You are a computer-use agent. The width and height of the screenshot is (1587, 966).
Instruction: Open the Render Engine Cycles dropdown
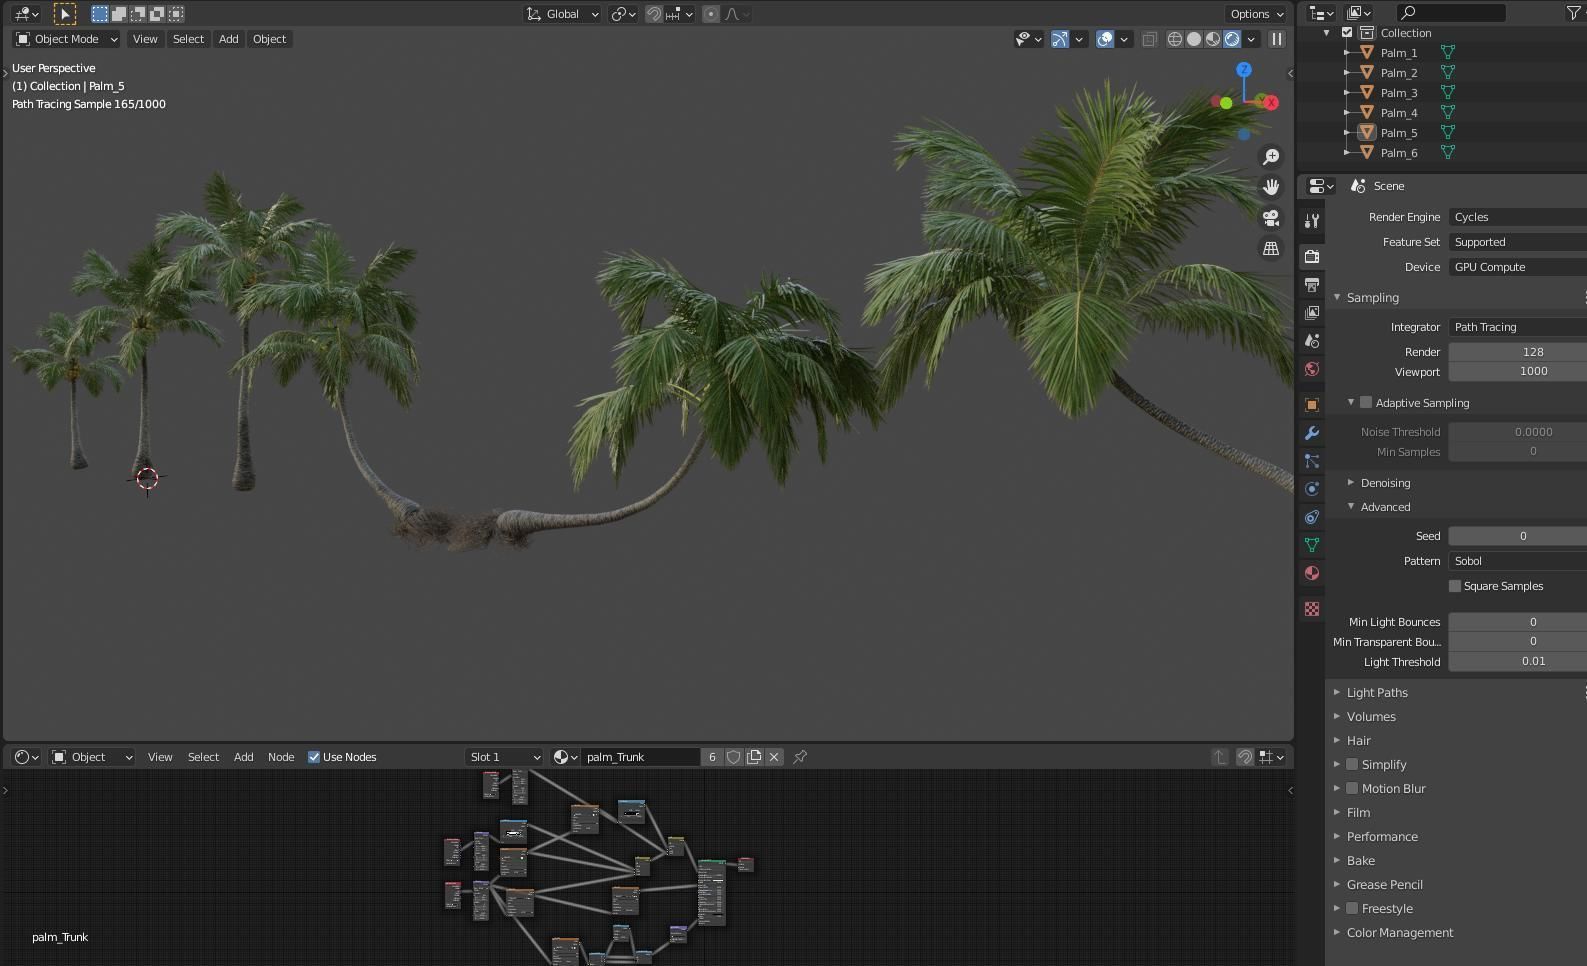pyautogui.click(x=1517, y=217)
